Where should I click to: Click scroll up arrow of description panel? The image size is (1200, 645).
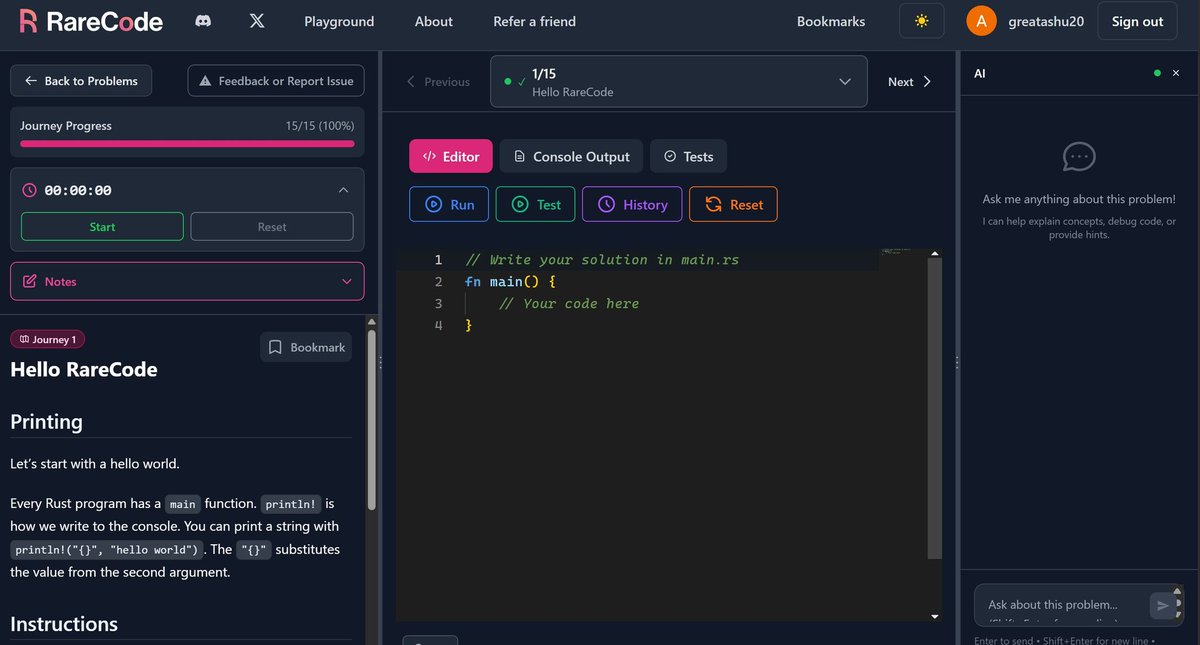(x=372, y=322)
